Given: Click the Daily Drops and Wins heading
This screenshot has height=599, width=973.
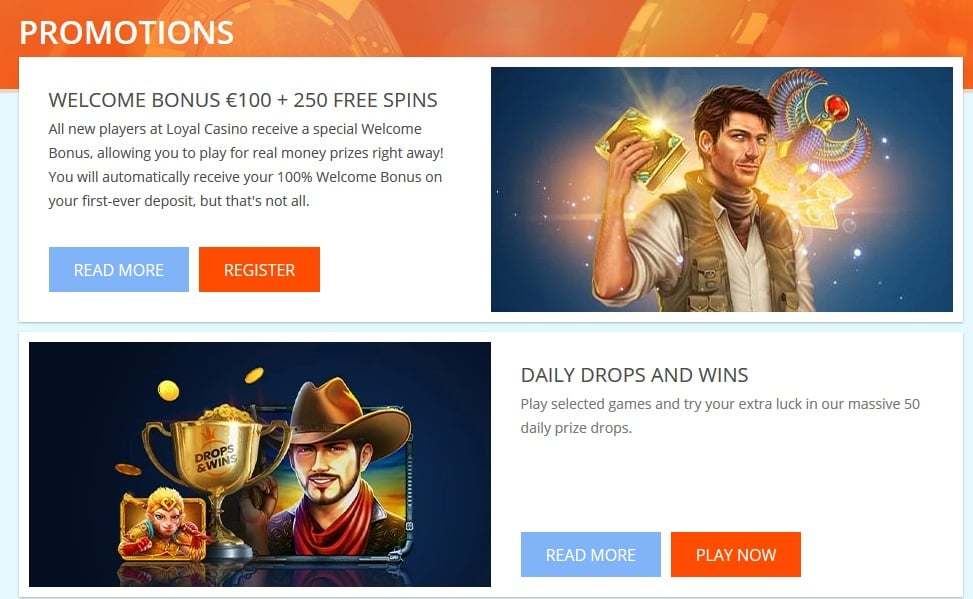Looking at the screenshot, I should [x=634, y=375].
